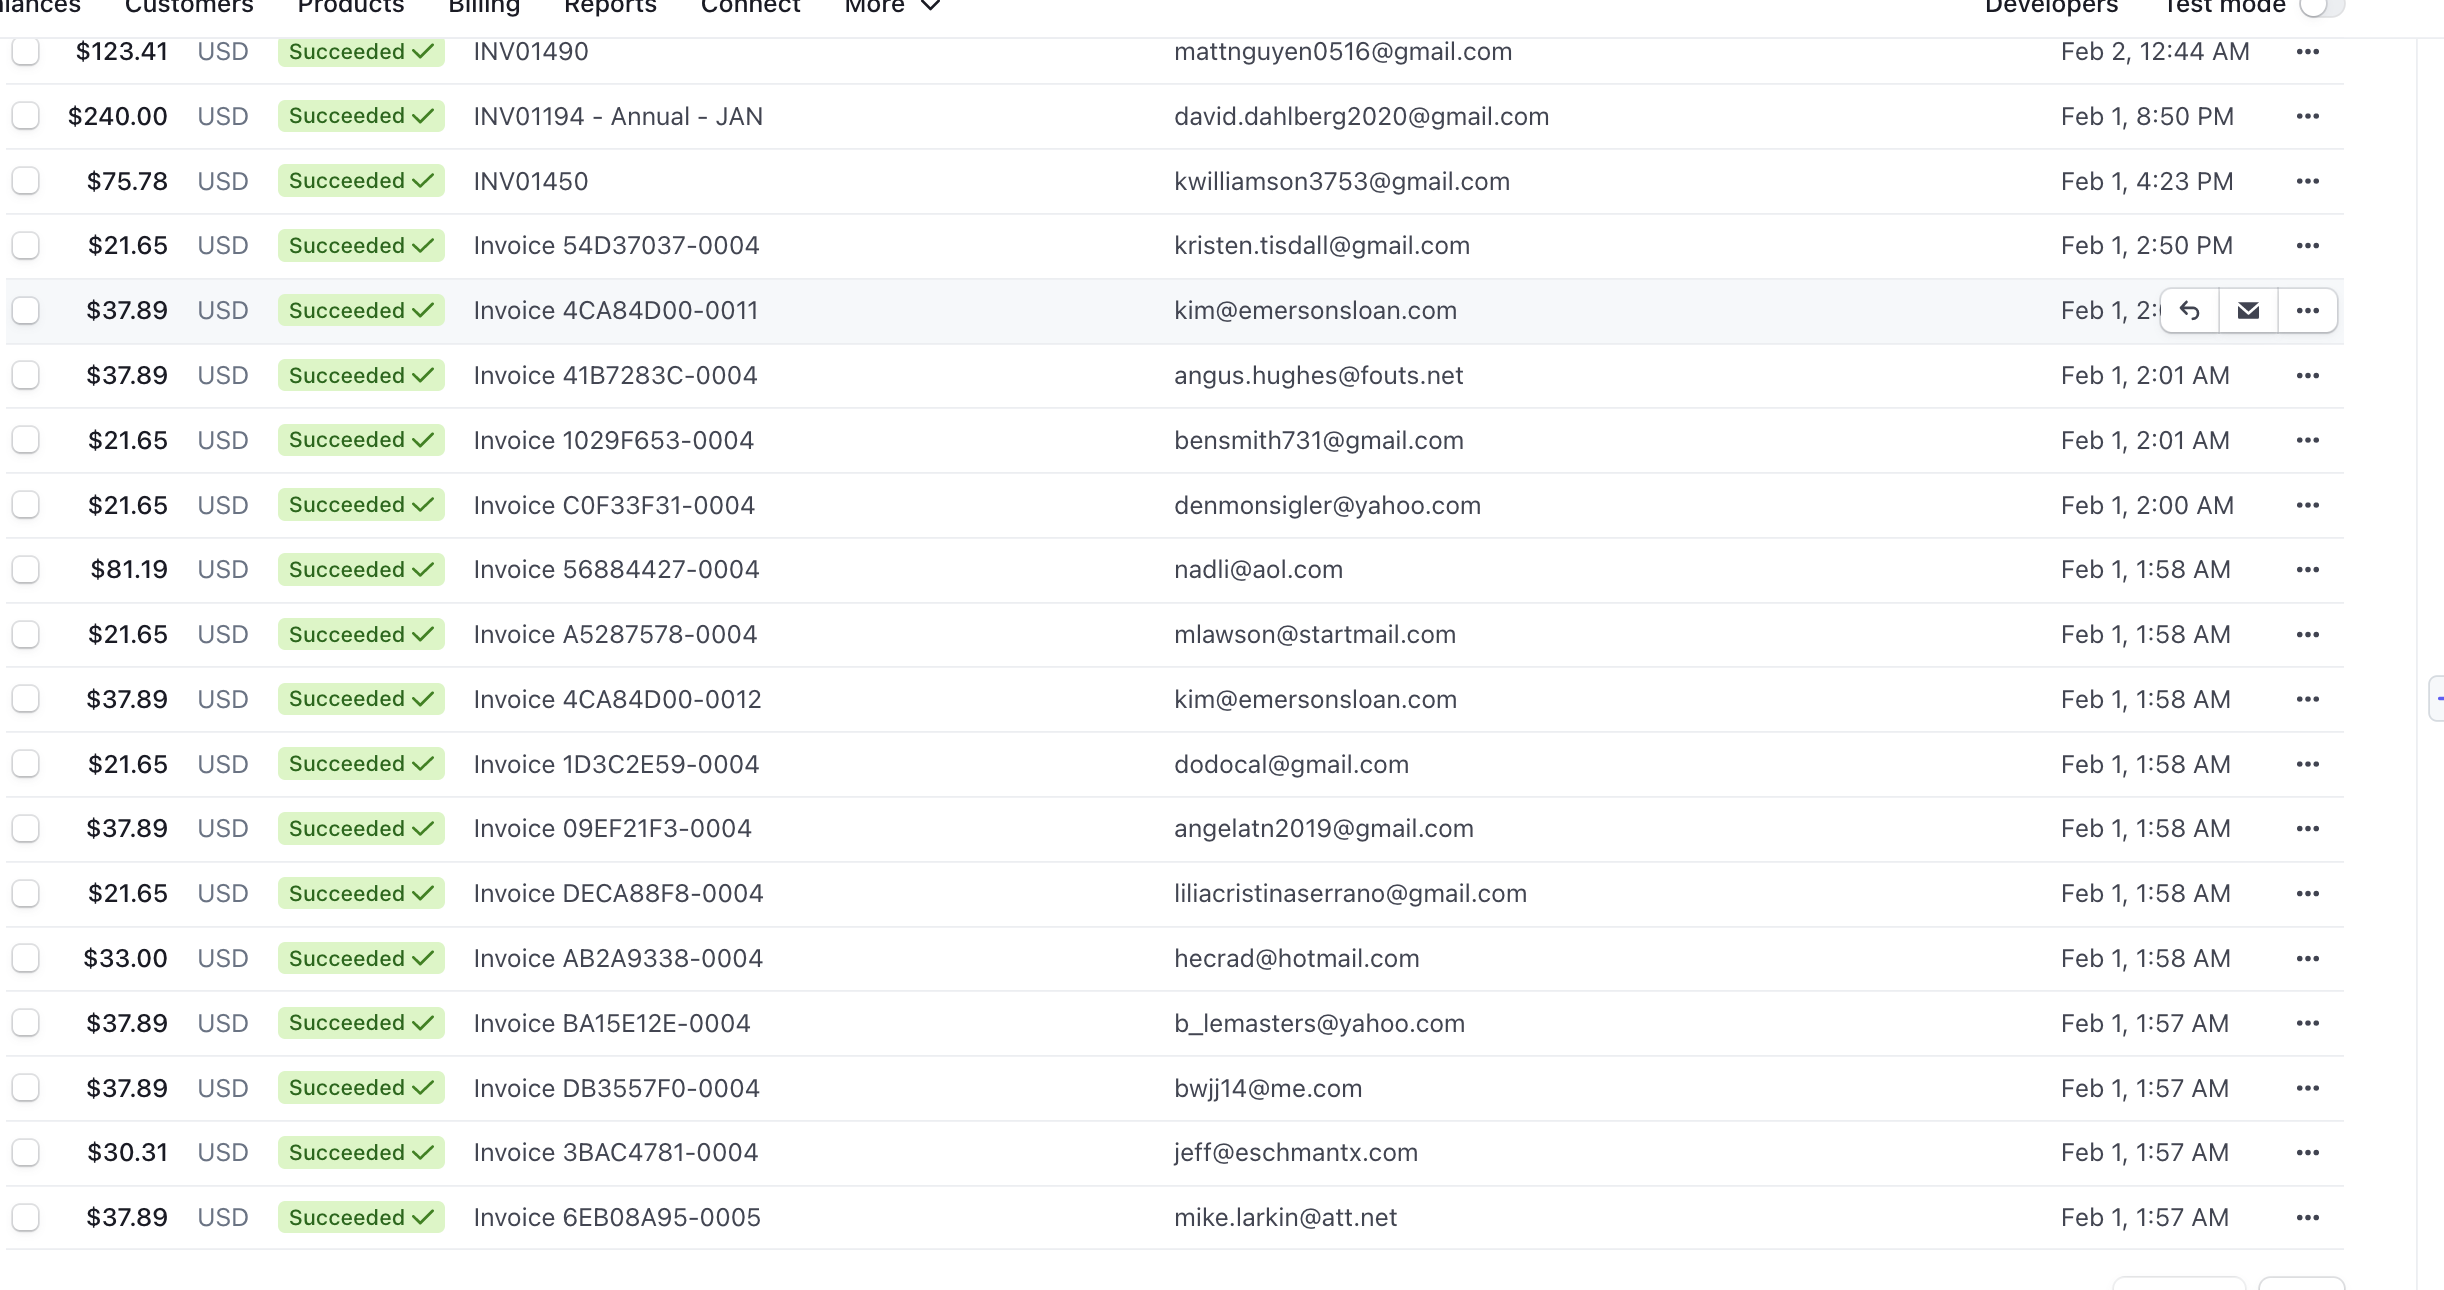Open the Developers link
The height and width of the screenshot is (1290, 2444).
pyautogui.click(x=2051, y=6)
